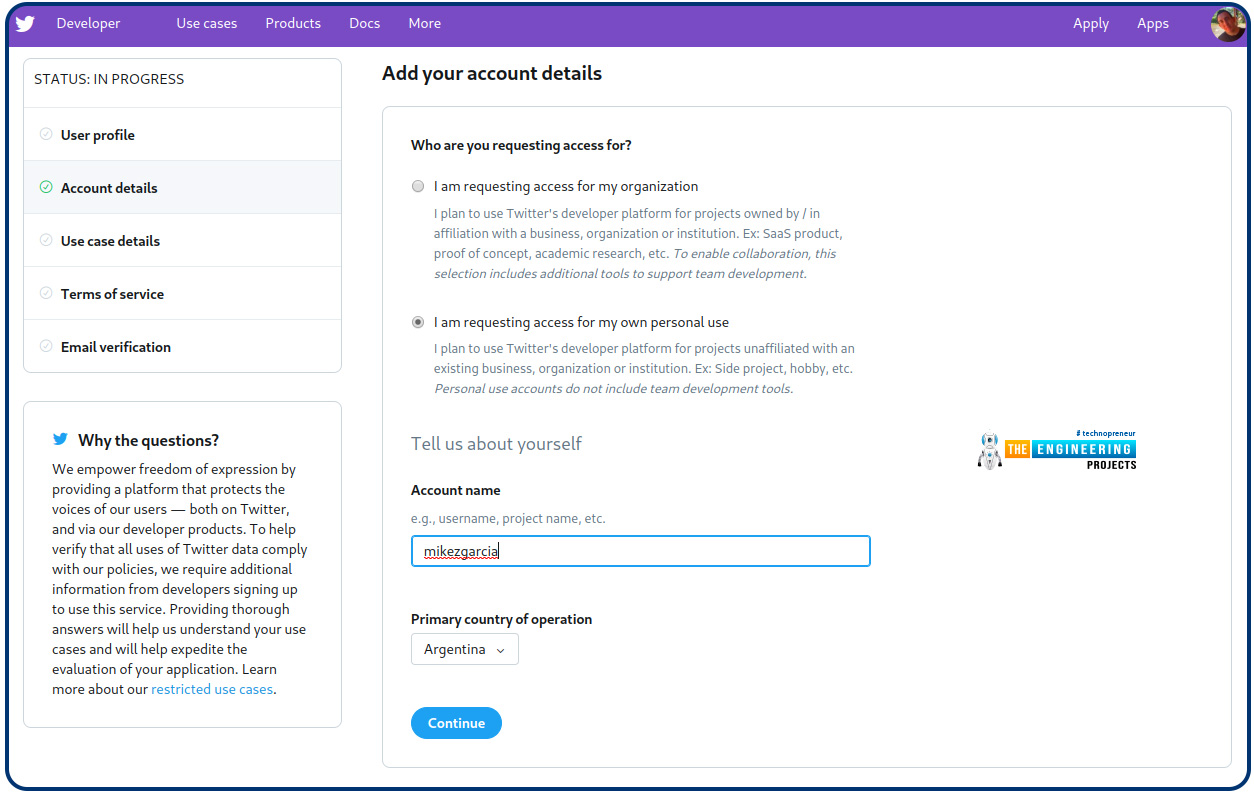This screenshot has height=796, width=1254.
Task: Go to the Terms of service step
Action: pos(182,294)
